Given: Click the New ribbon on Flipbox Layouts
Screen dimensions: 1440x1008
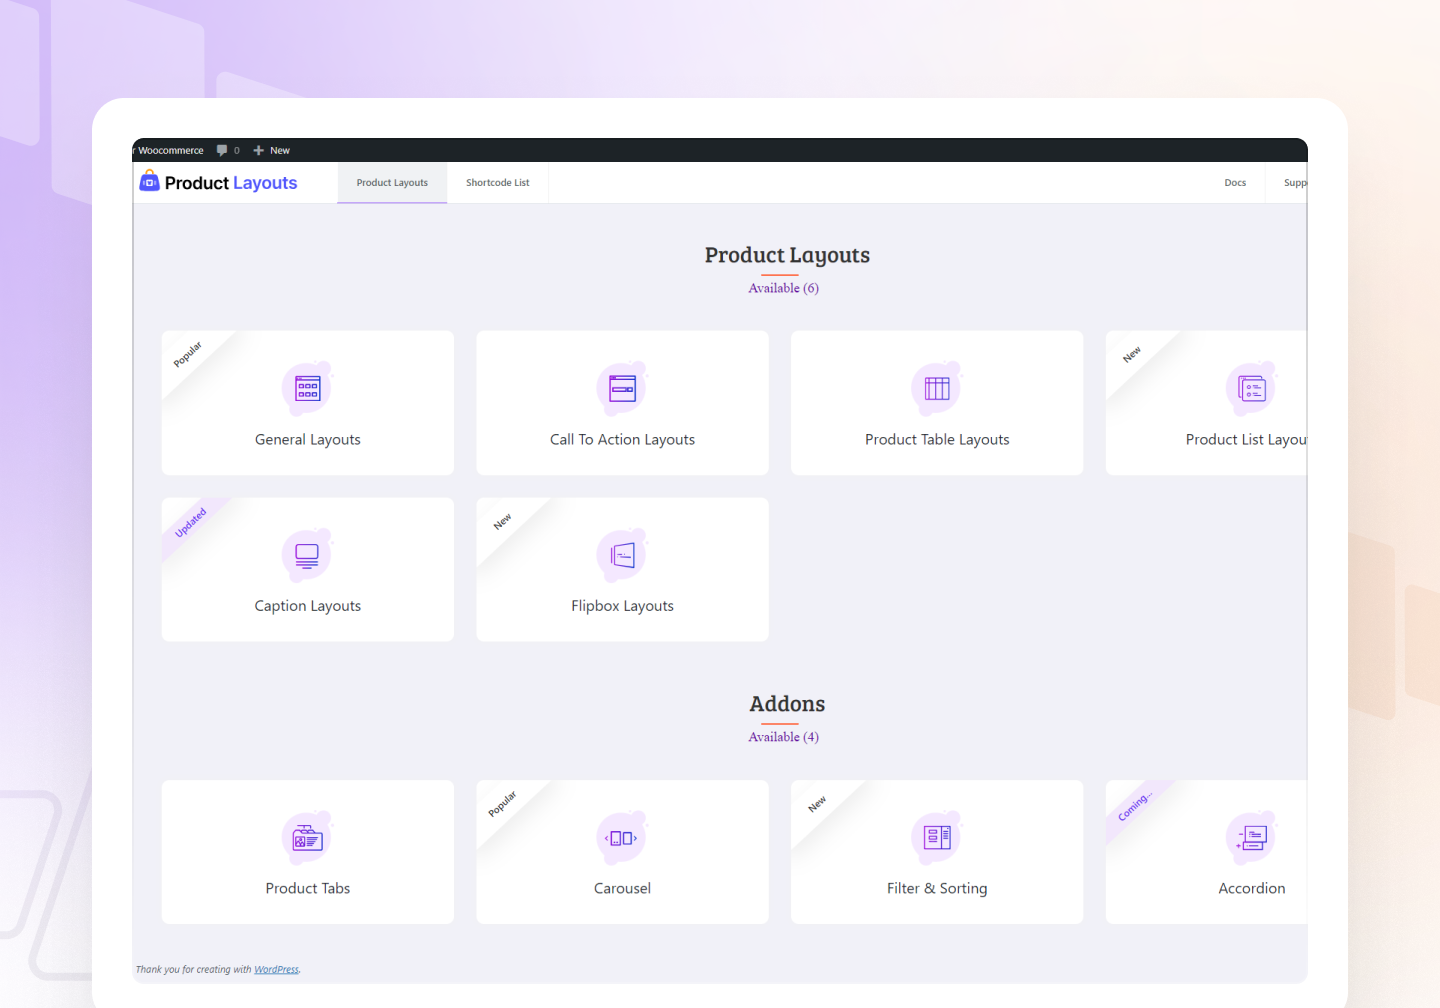Looking at the screenshot, I should (x=502, y=521).
